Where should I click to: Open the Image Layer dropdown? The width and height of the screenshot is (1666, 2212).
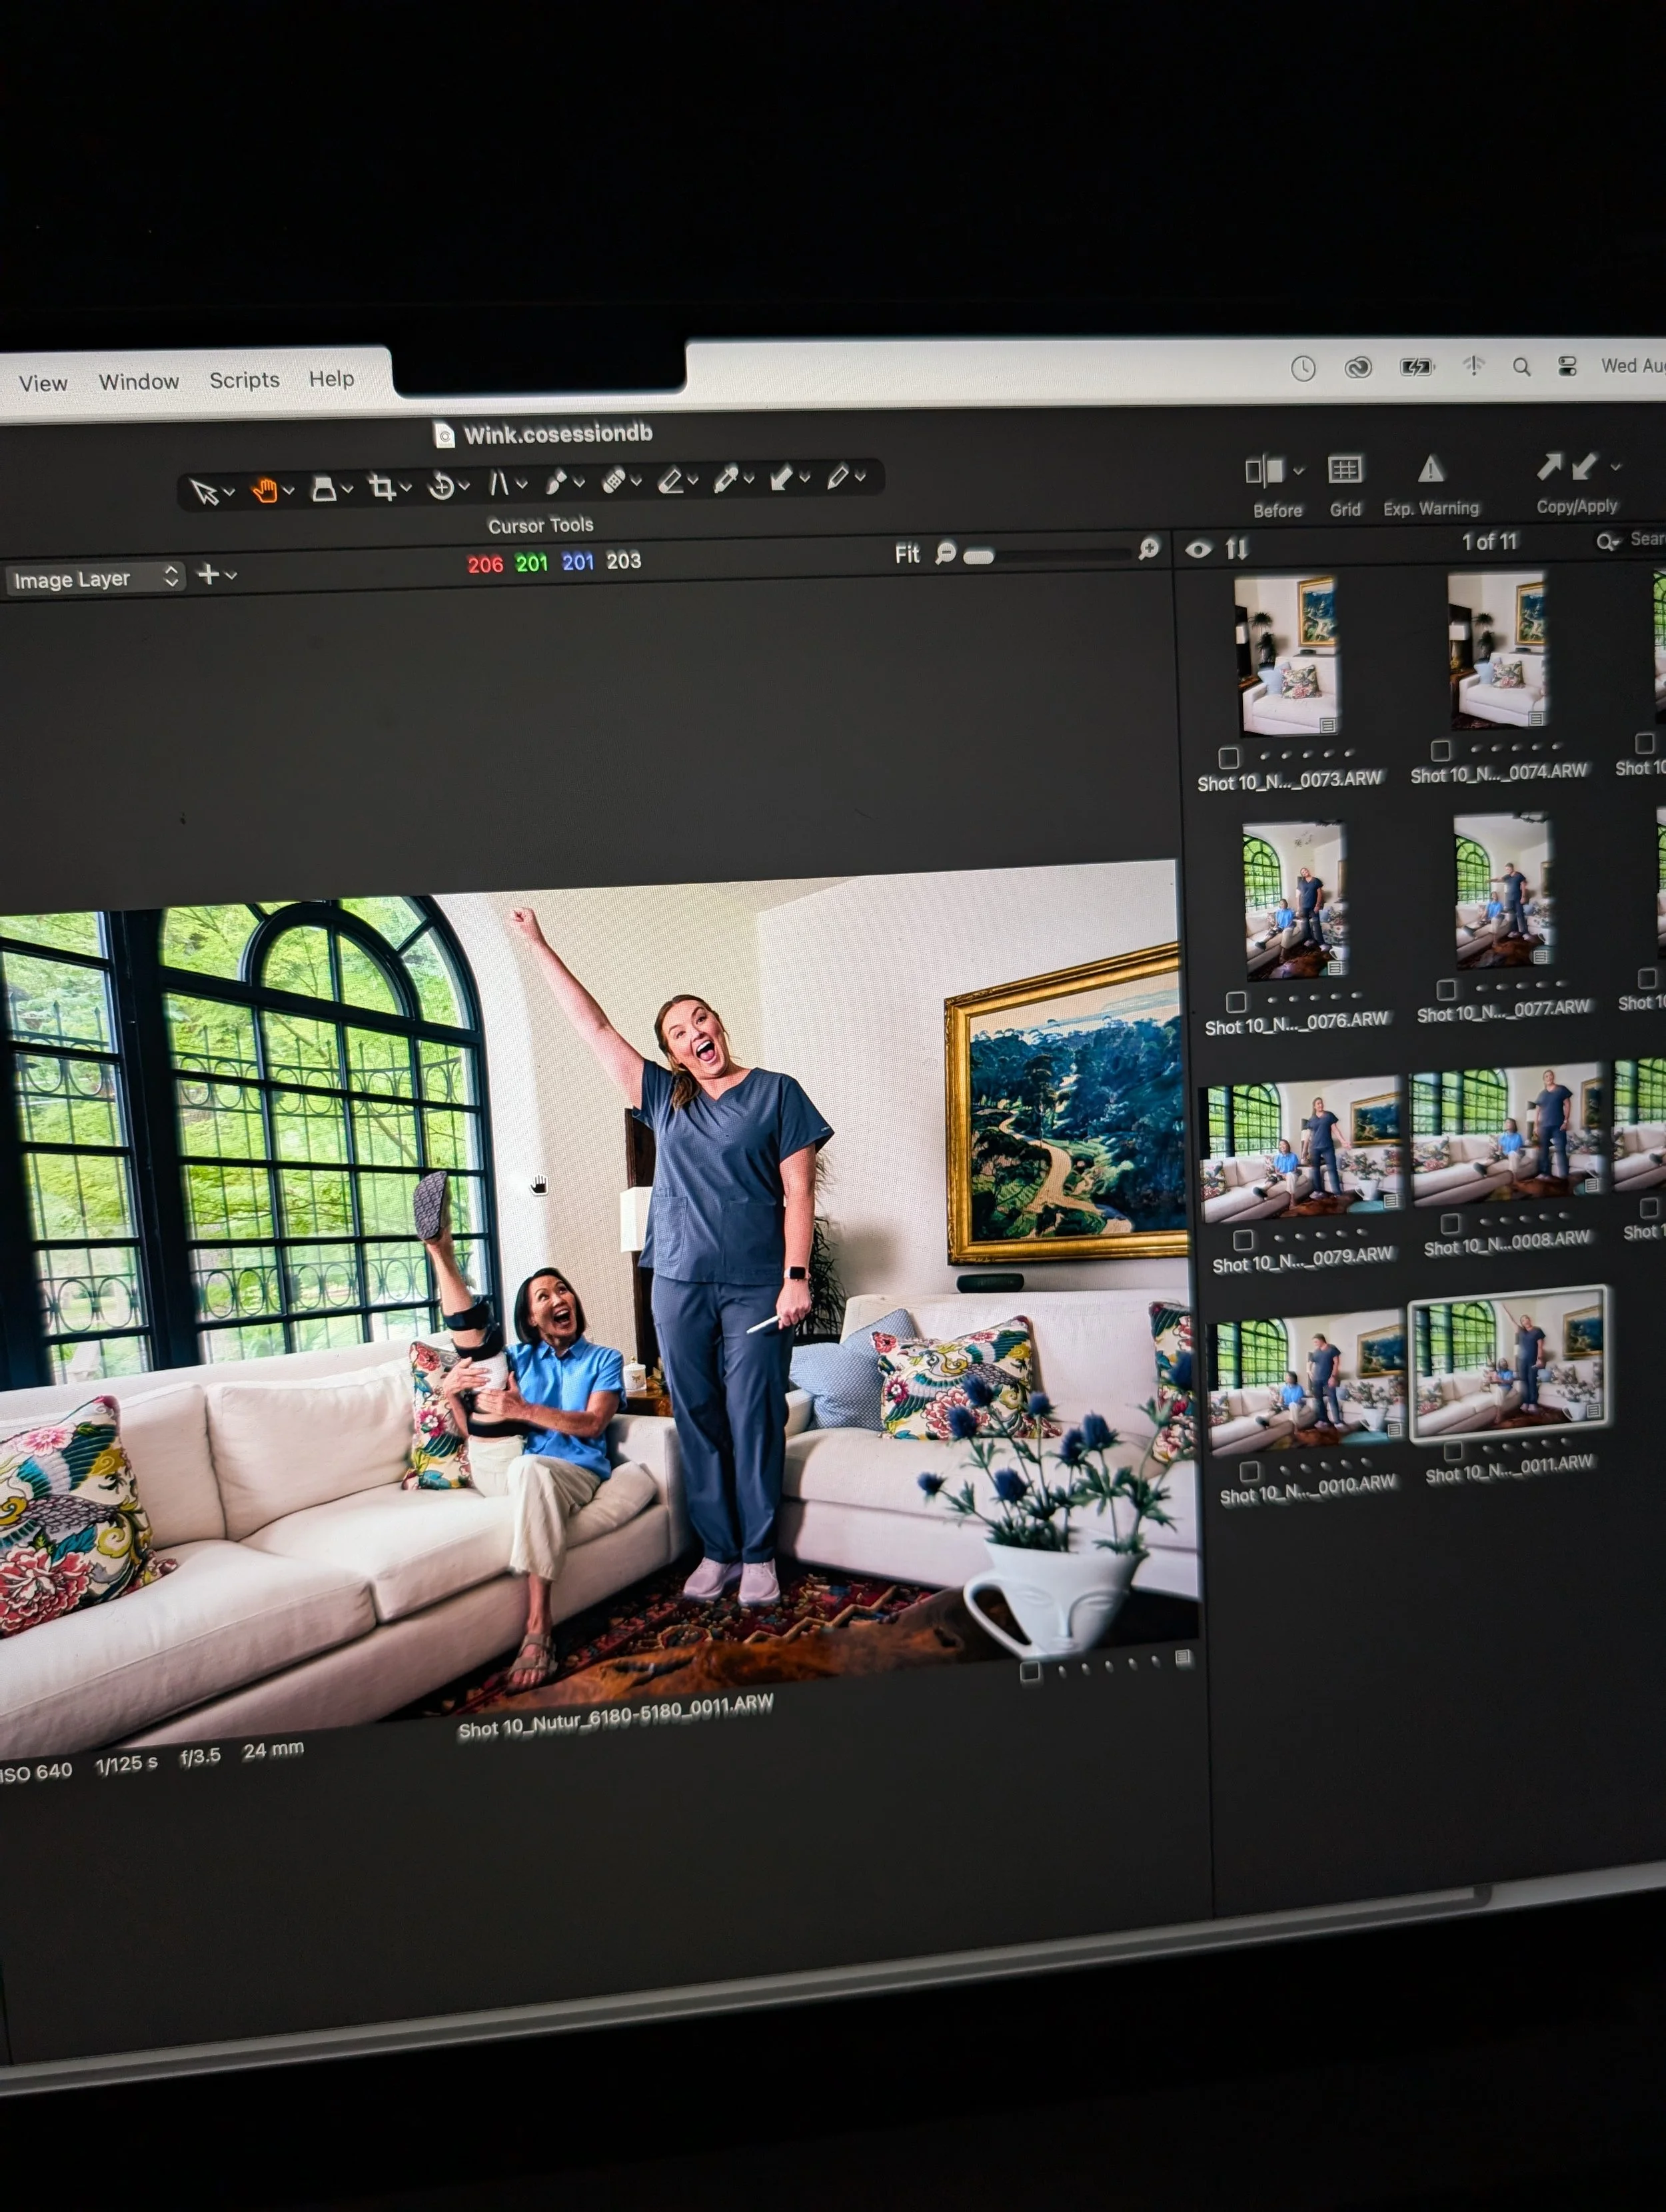(x=95, y=578)
